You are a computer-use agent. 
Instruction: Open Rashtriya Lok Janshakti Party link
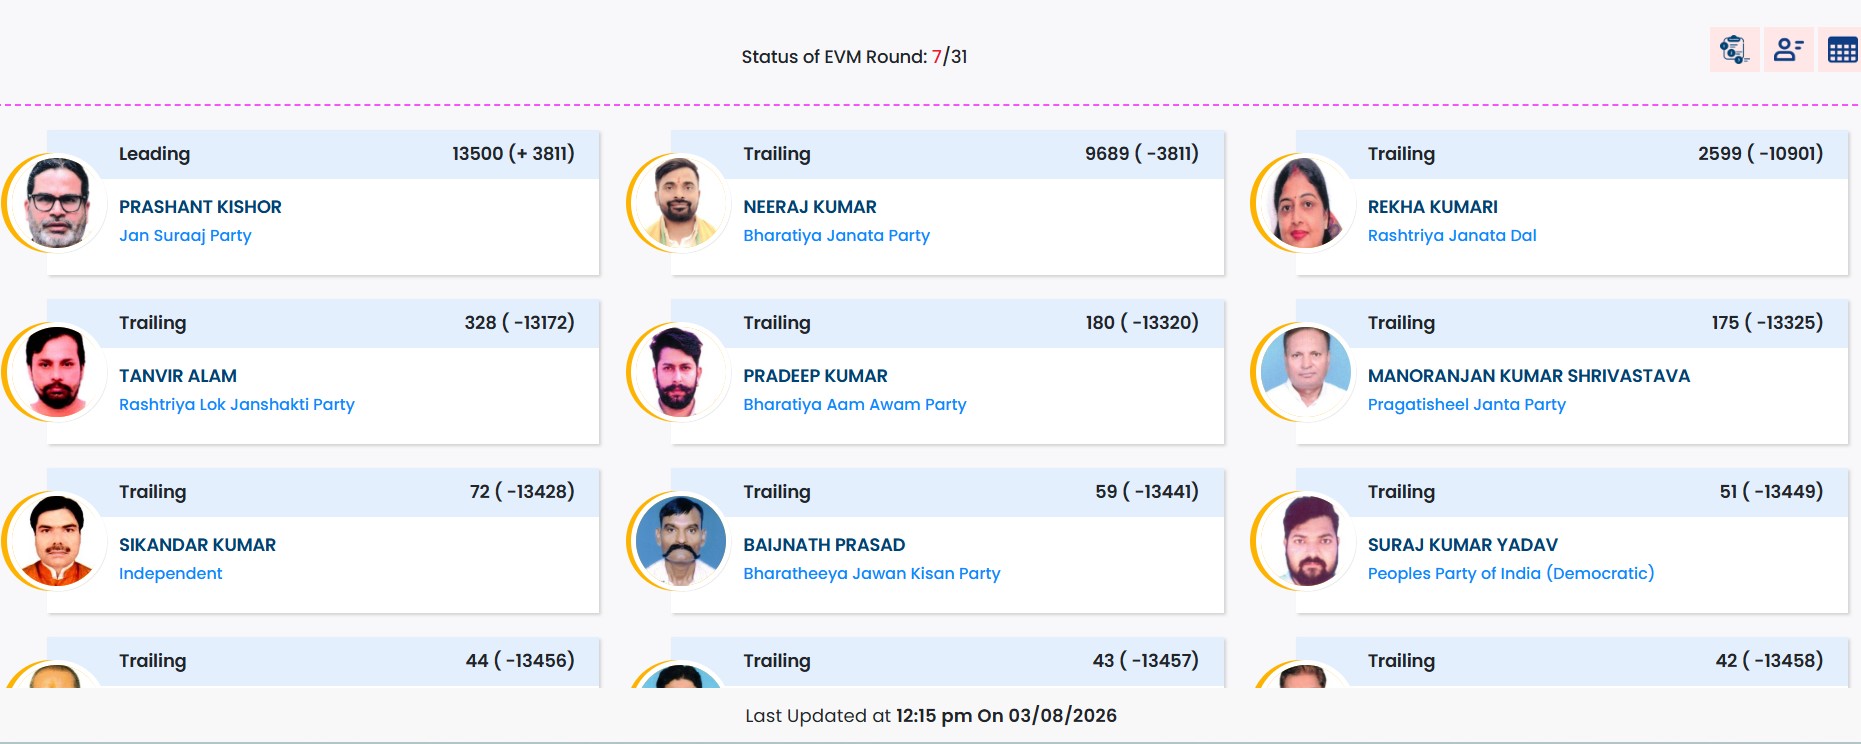(x=237, y=405)
